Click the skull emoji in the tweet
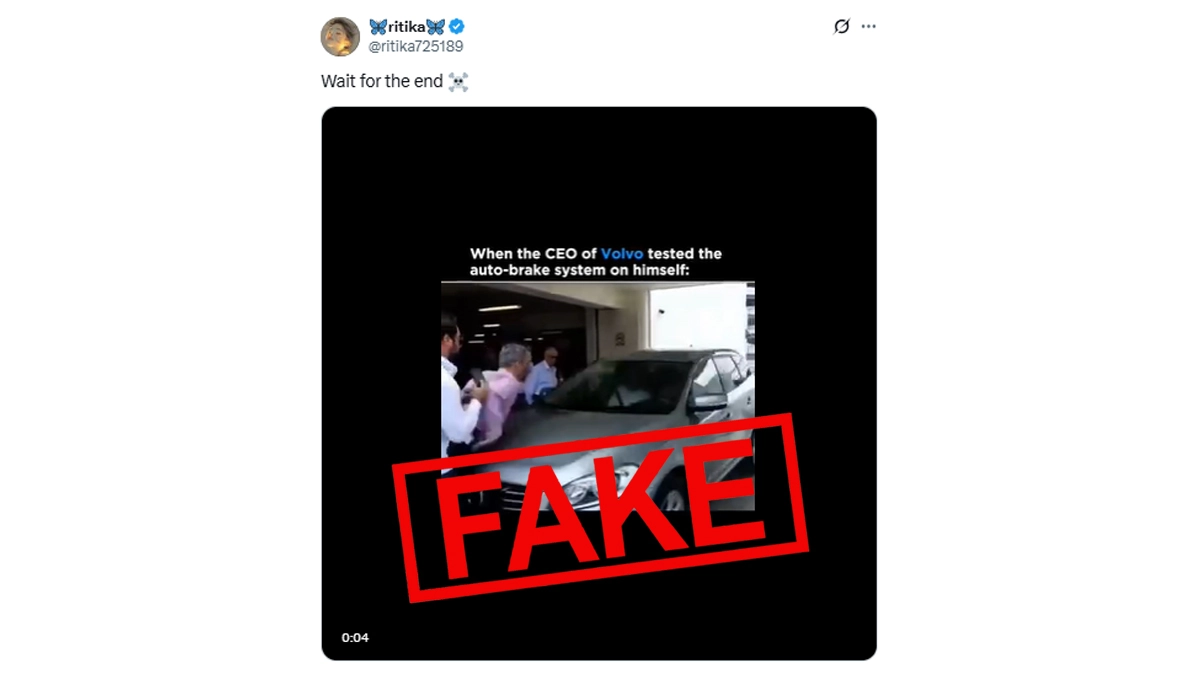The width and height of the screenshot is (1200, 675). (458, 82)
